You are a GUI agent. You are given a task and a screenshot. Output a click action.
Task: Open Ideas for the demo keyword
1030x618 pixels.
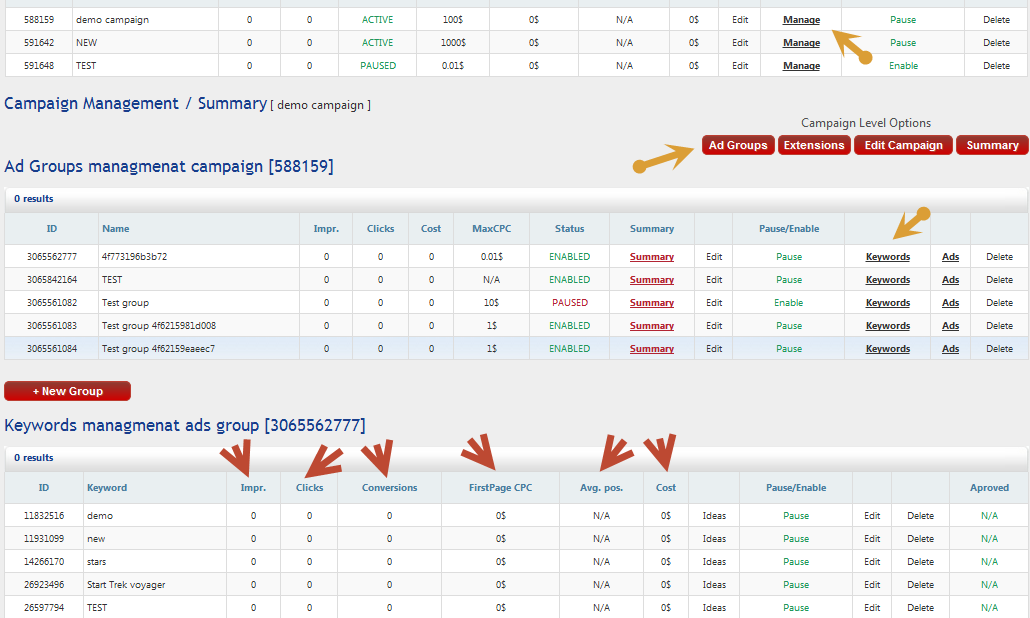[x=714, y=516]
